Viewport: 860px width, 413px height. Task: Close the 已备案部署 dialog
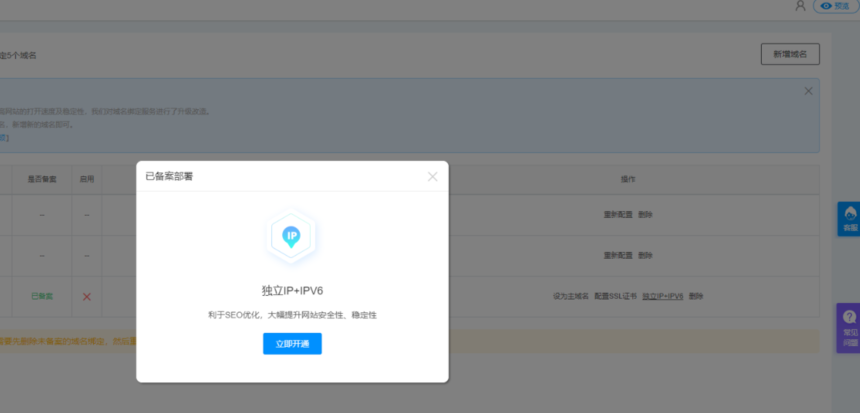coord(433,177)
